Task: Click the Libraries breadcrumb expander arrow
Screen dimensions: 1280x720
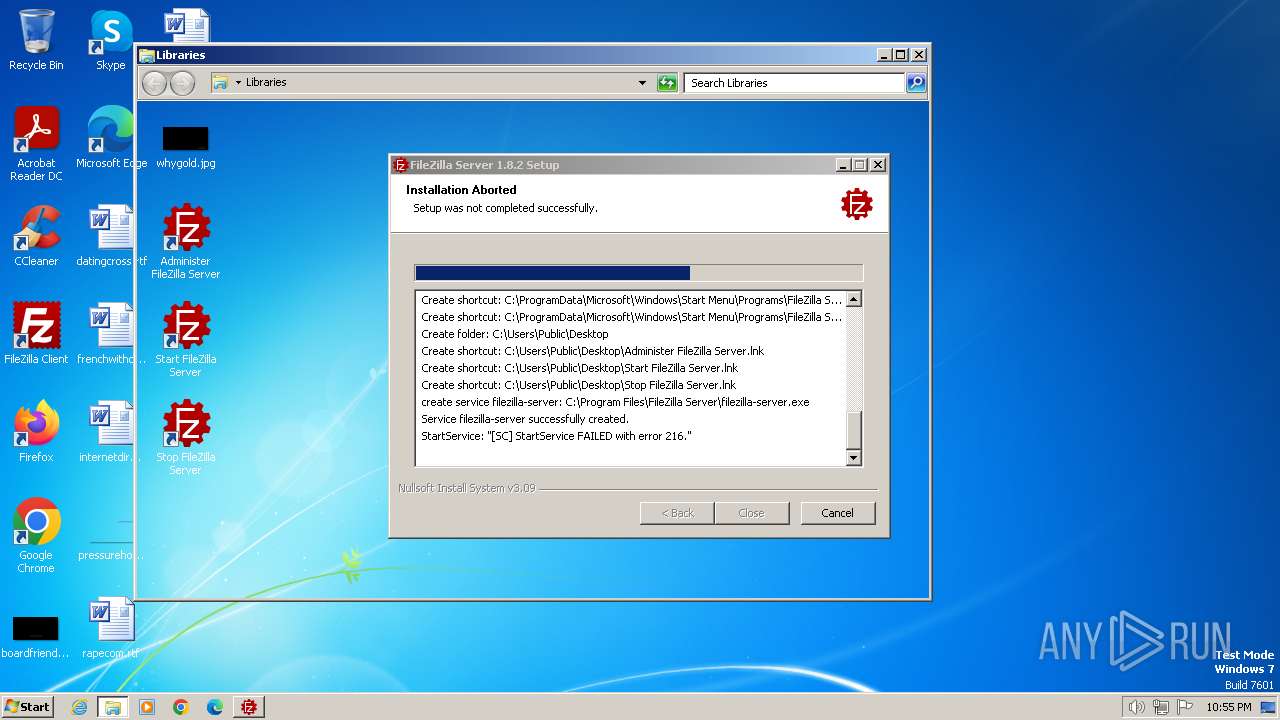Action: (x=238, y=83)
